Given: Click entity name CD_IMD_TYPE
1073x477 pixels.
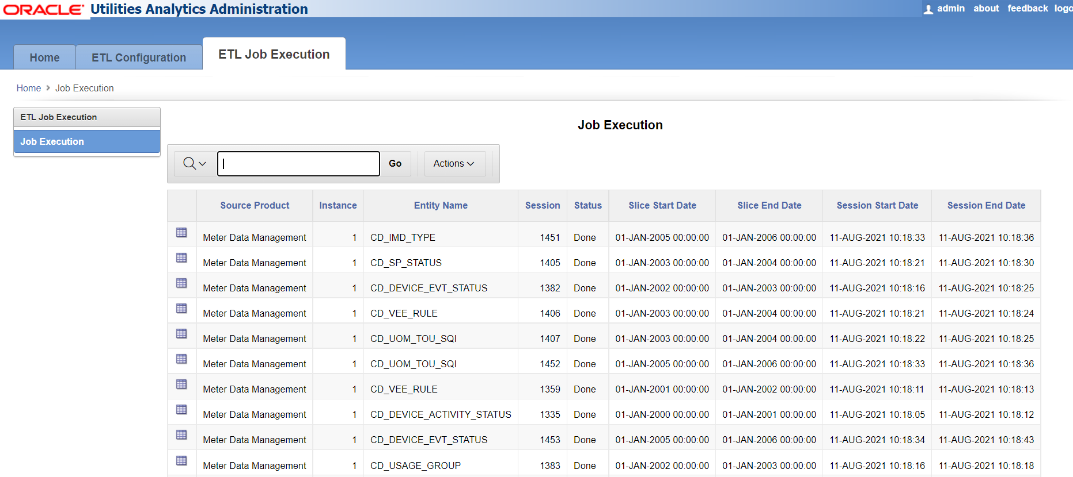Looking at the screenshot, I should [402, 237].
